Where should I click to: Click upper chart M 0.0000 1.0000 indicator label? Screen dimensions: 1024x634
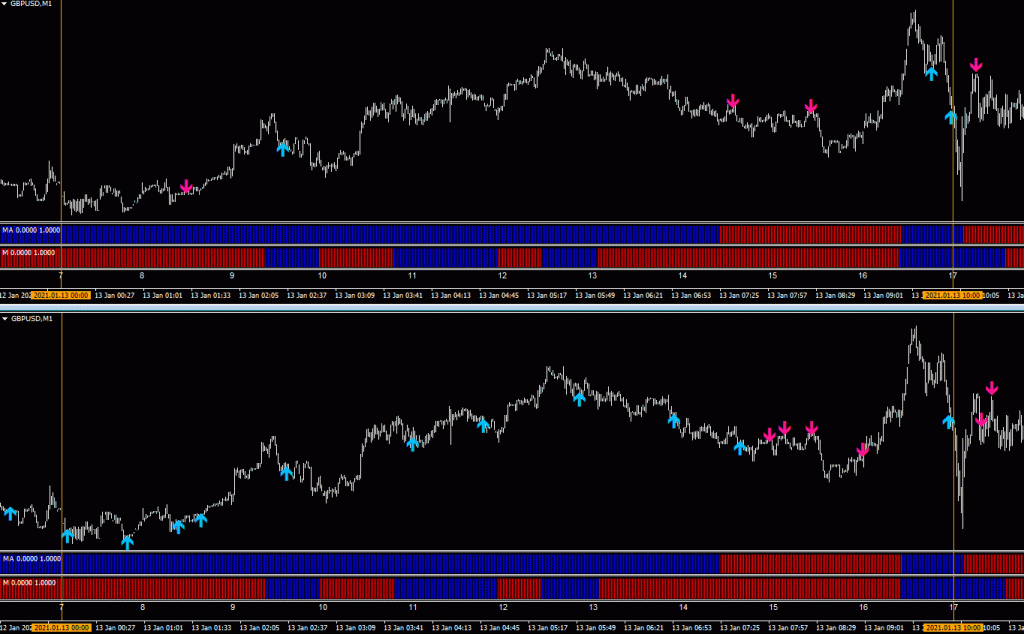pyautogui.click(x=29, y=253)
